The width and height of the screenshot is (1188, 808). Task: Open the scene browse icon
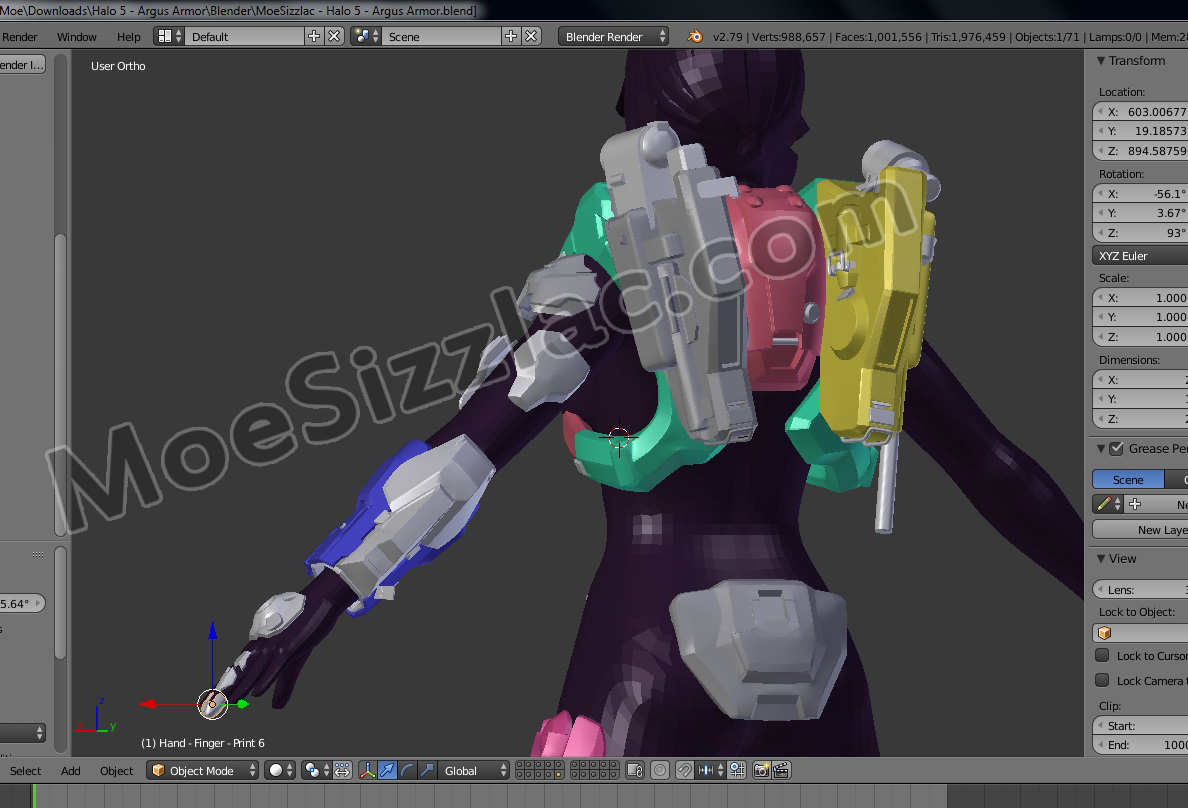[366, 36]
